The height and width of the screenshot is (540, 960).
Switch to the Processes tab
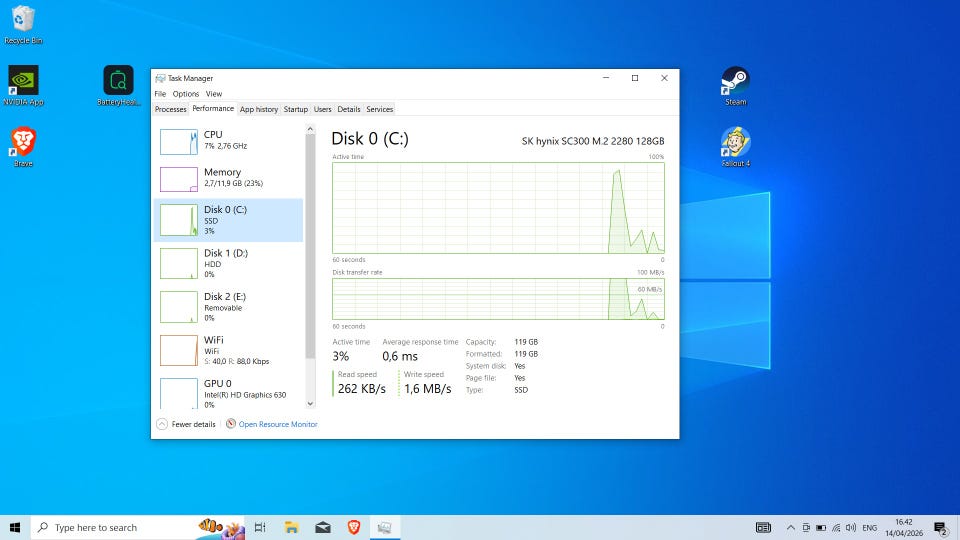(x=170, y=109)
